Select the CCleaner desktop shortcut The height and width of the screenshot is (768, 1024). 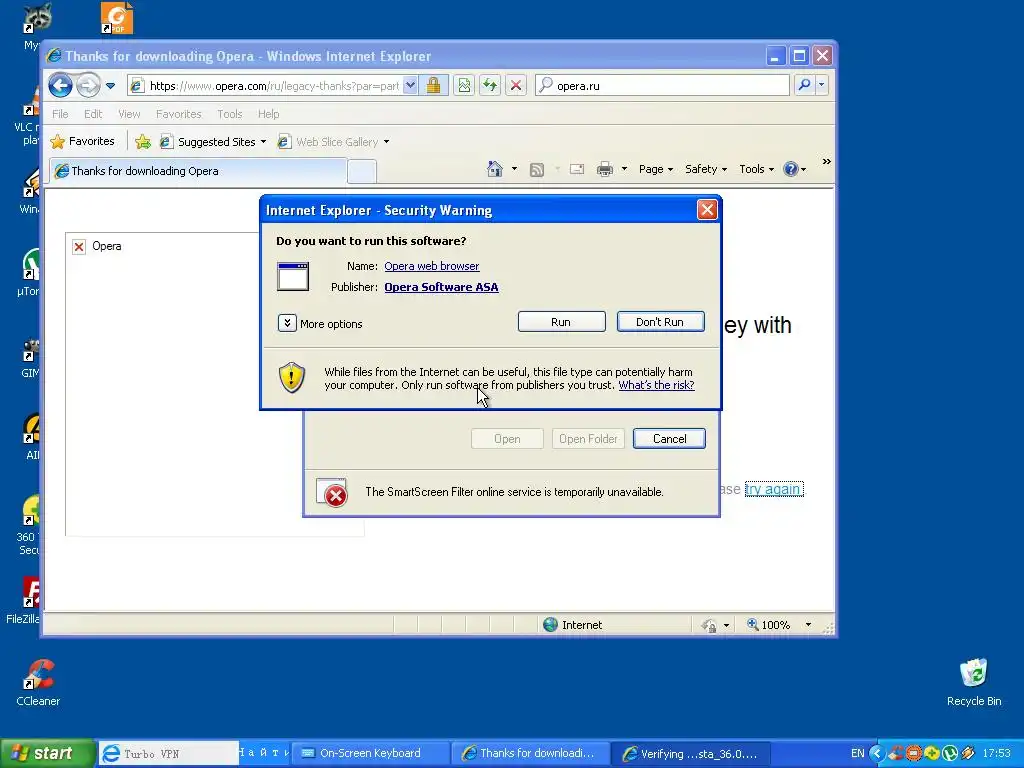[x=38, y=682]
